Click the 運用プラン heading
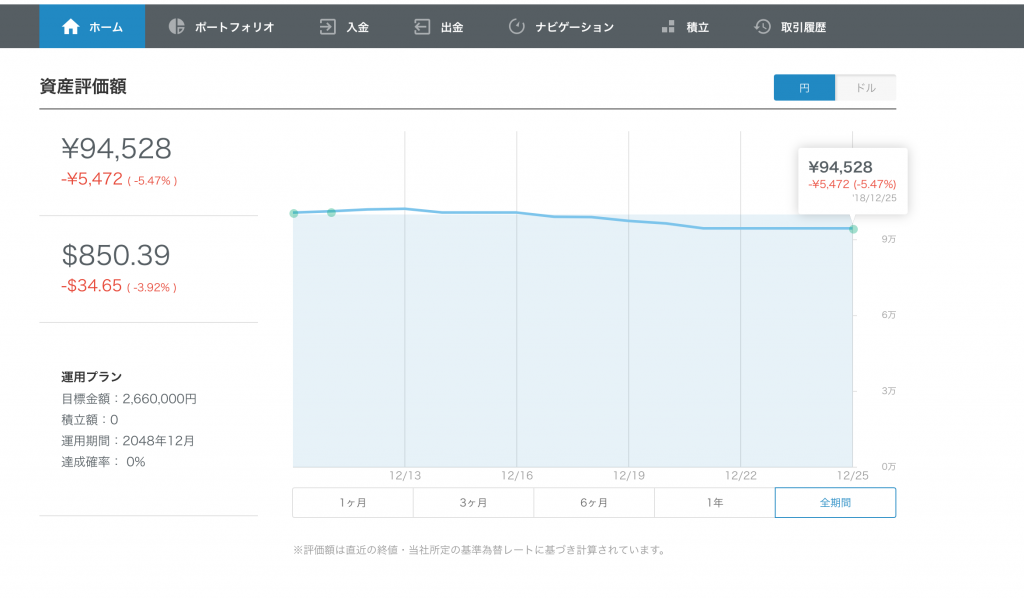 pos(91,377)
